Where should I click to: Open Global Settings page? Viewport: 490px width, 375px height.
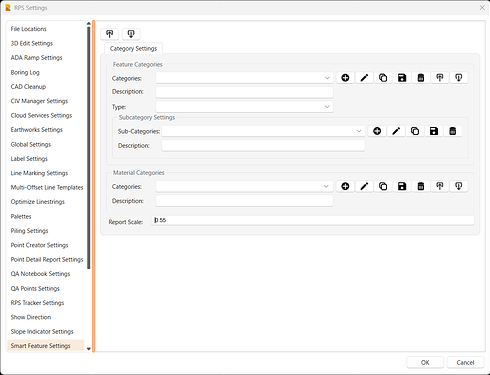coord(31,144)
